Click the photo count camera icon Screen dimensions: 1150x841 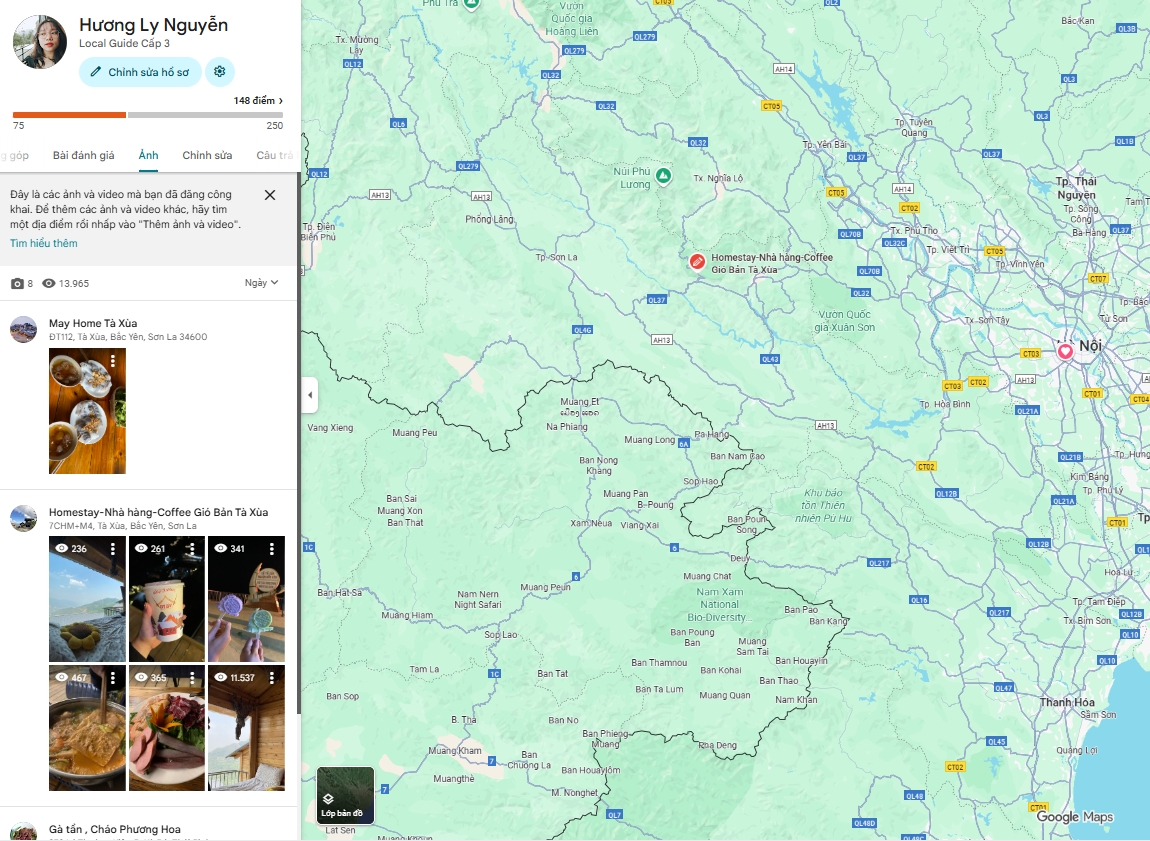[x=18, y=284]
